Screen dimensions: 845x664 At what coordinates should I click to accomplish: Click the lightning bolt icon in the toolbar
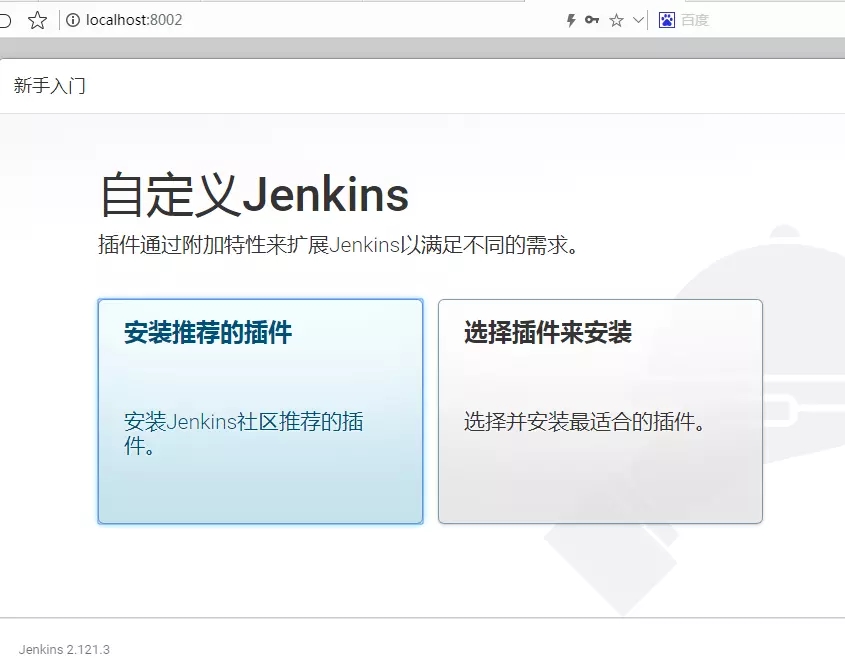coord(570,19)
